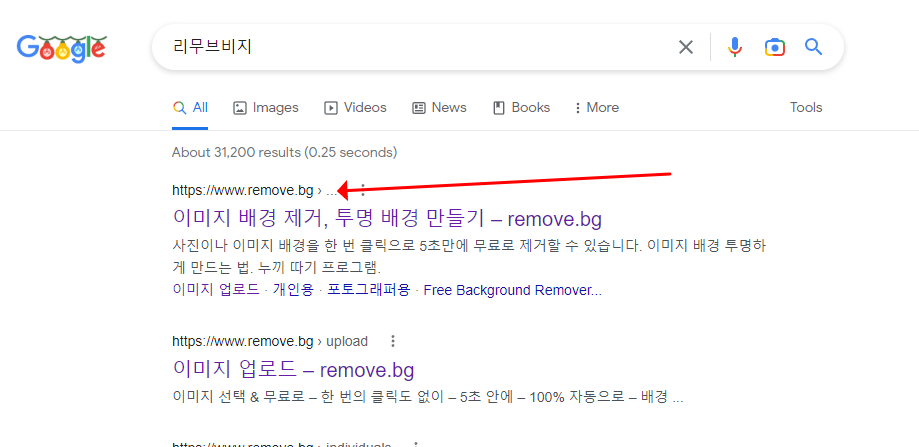Viewport: 919px width, 447px height.
Task: Click the blue magnifier search button
Action: point(814,47)
